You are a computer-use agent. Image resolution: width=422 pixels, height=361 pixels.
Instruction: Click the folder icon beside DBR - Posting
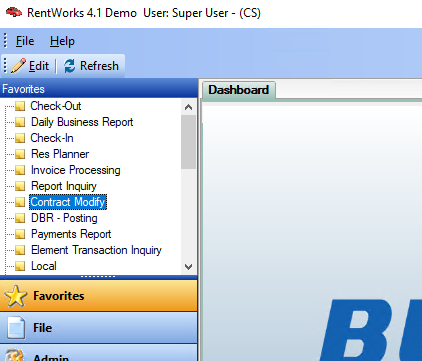[20, 218]
